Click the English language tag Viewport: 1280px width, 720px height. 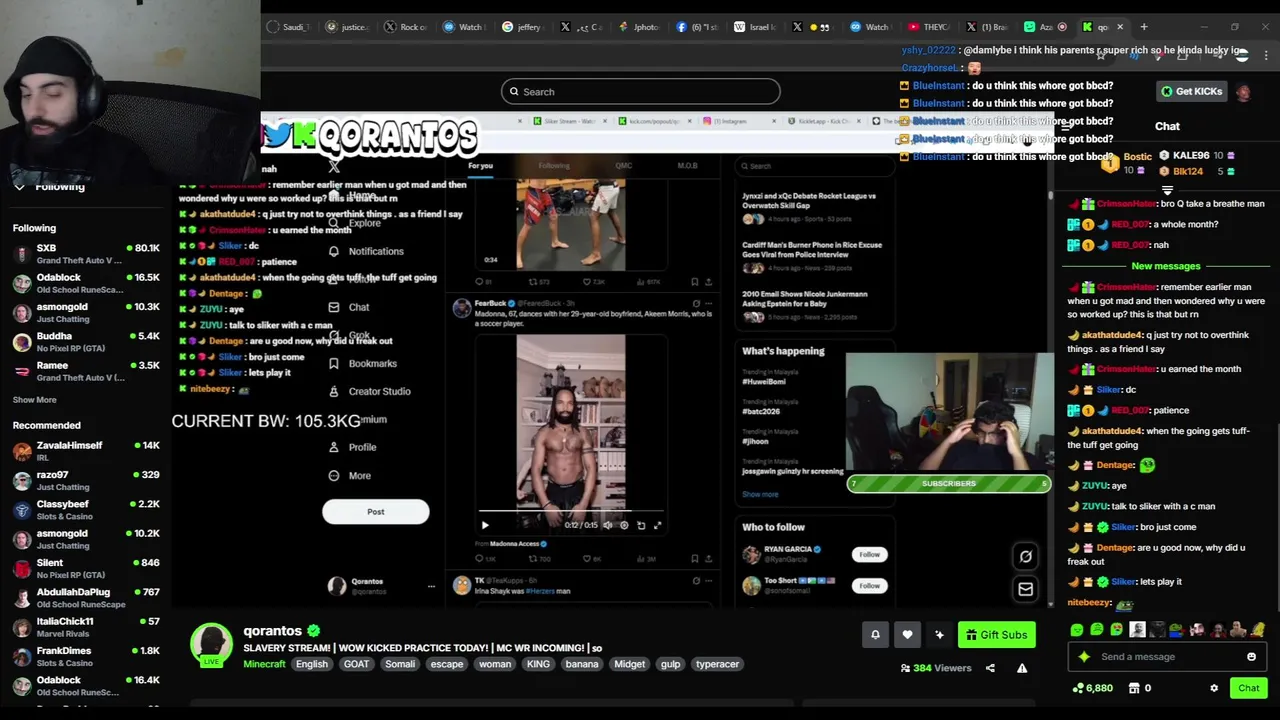[311, 664]
